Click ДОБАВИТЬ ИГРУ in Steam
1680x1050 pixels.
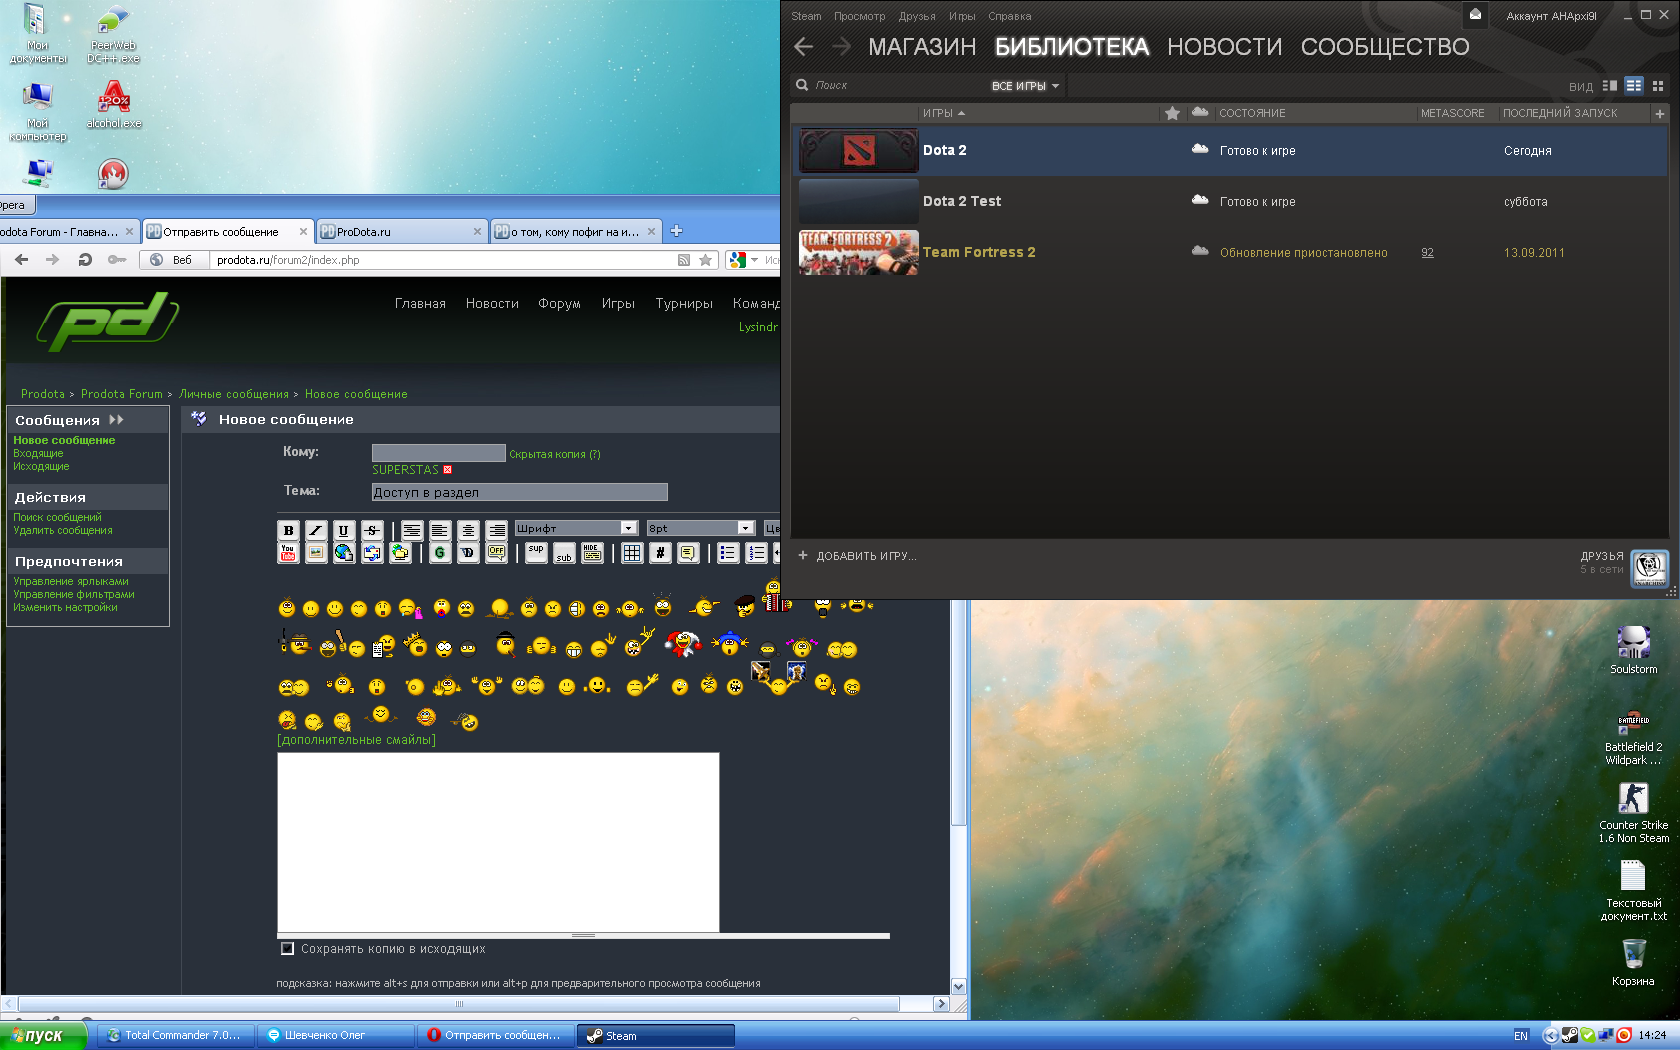(x=857, y=556)
